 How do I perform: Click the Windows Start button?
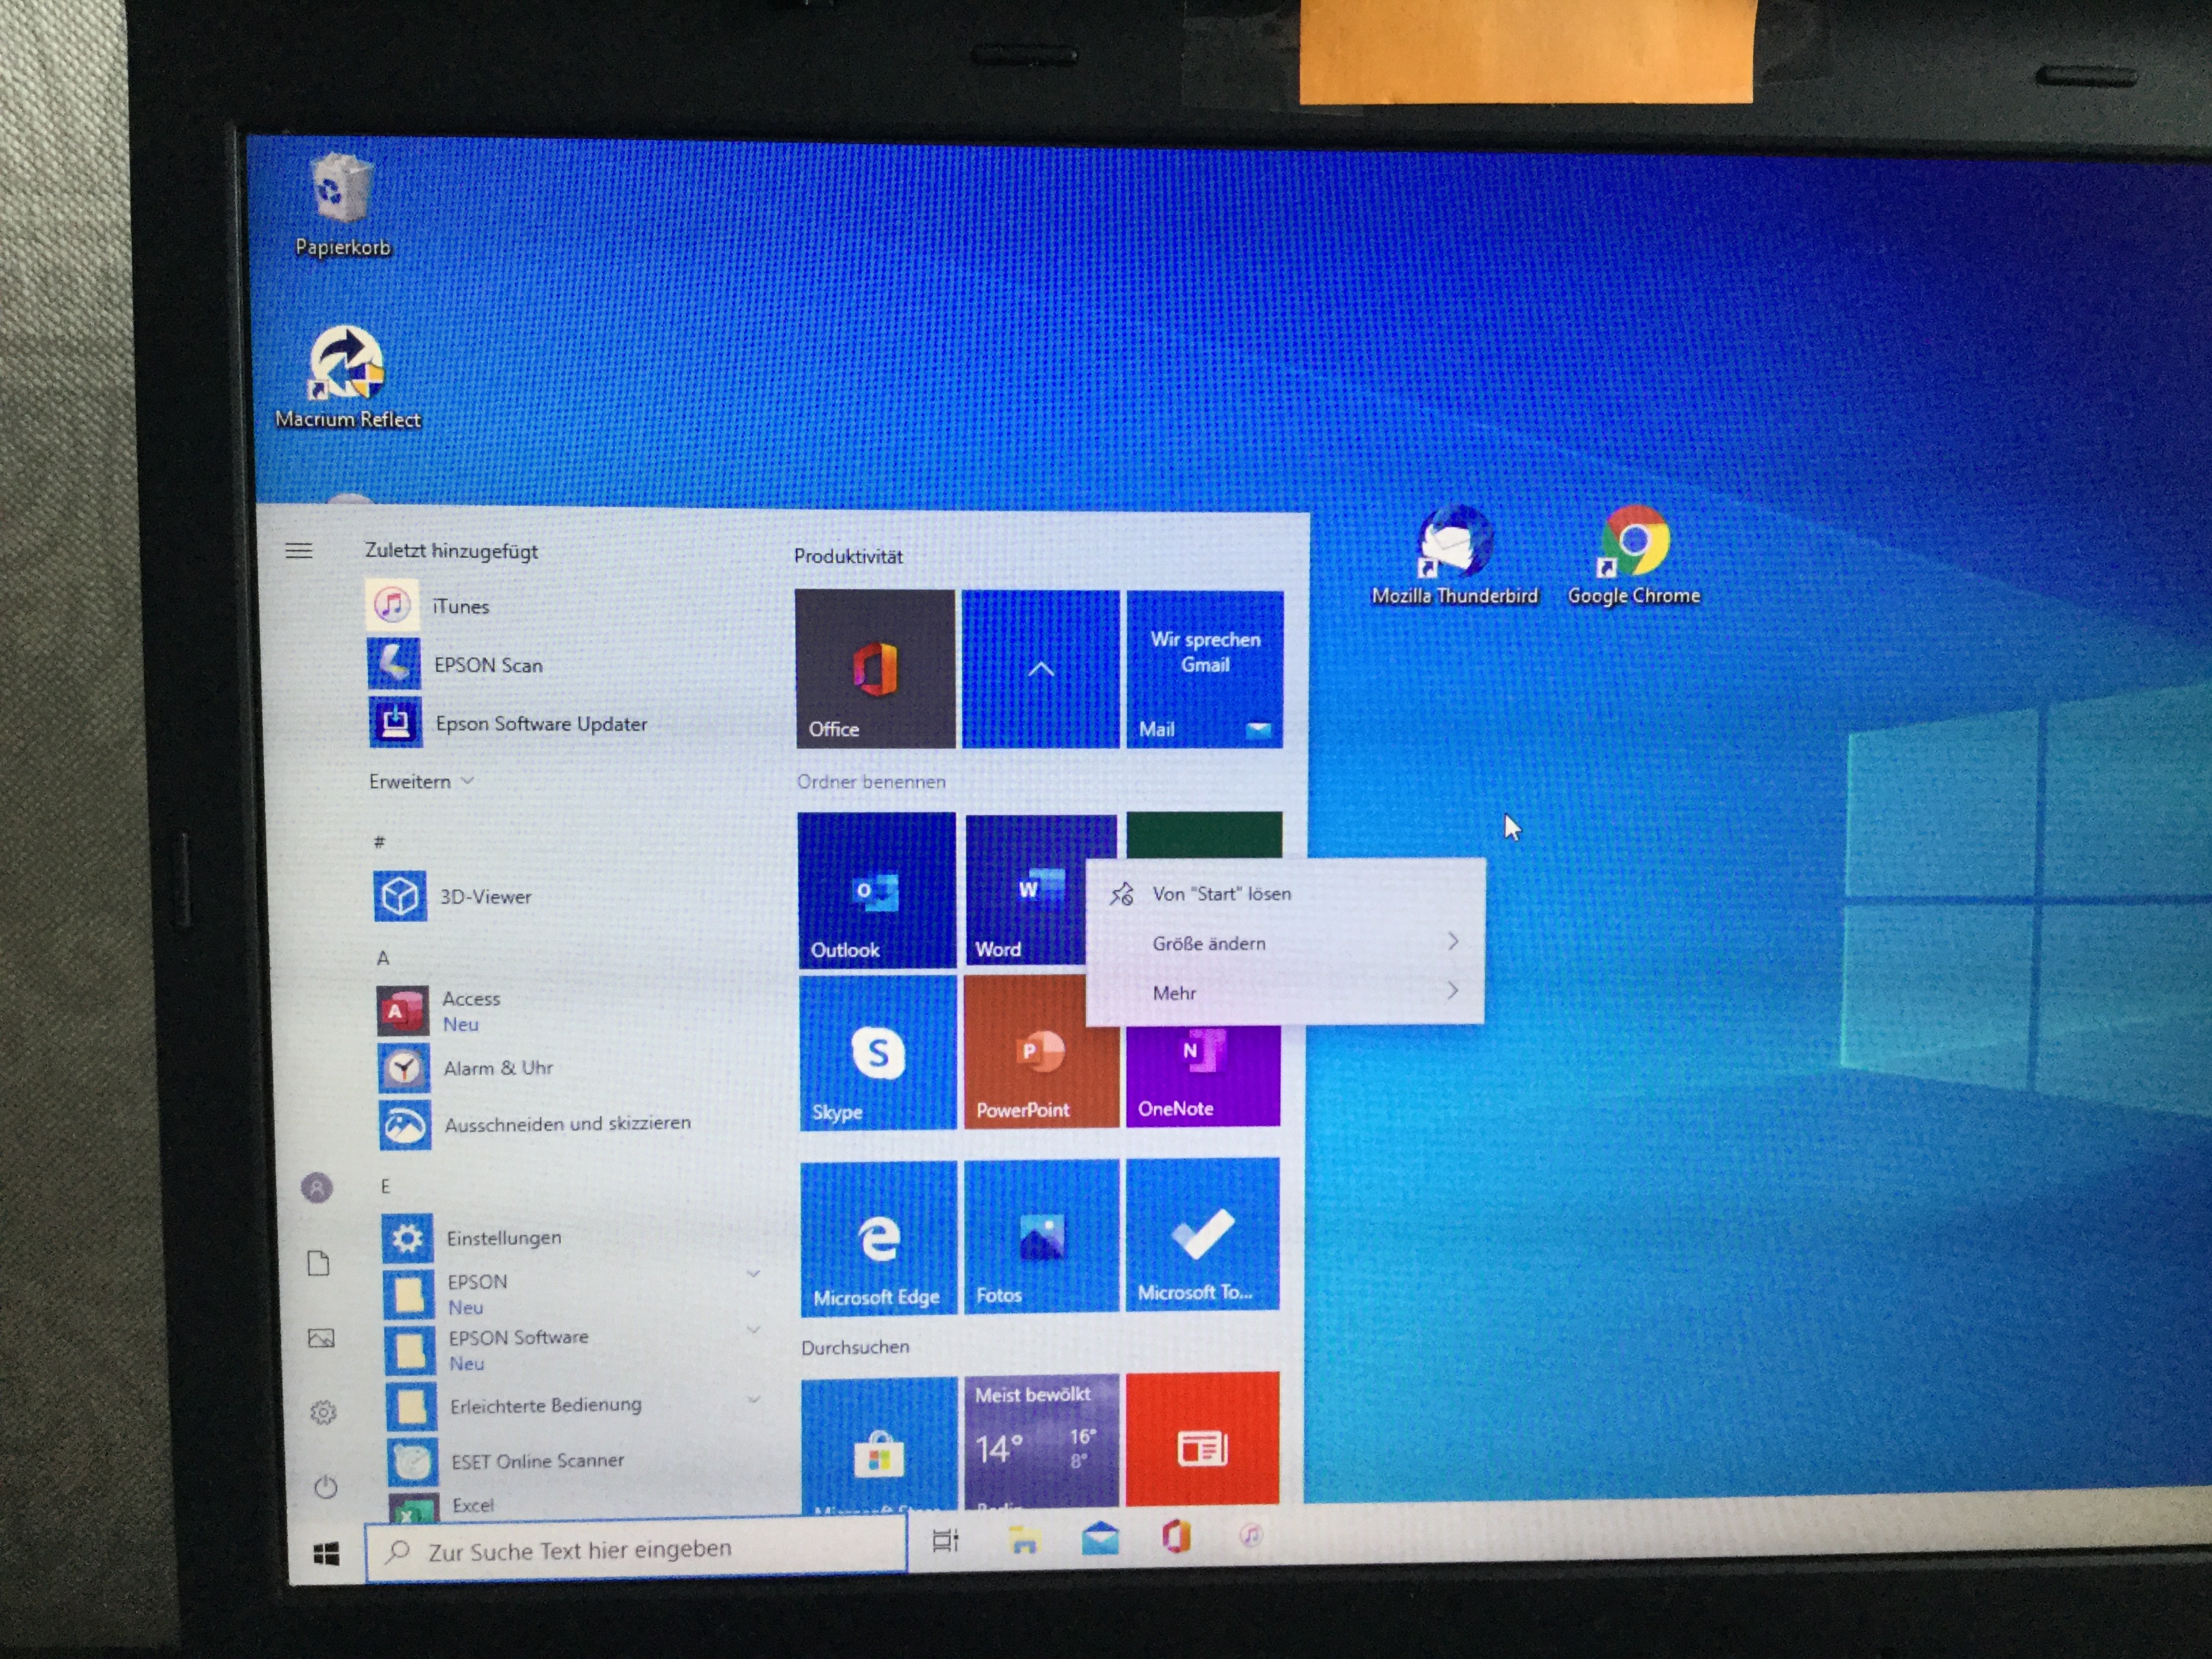[x=326, y=1553]
